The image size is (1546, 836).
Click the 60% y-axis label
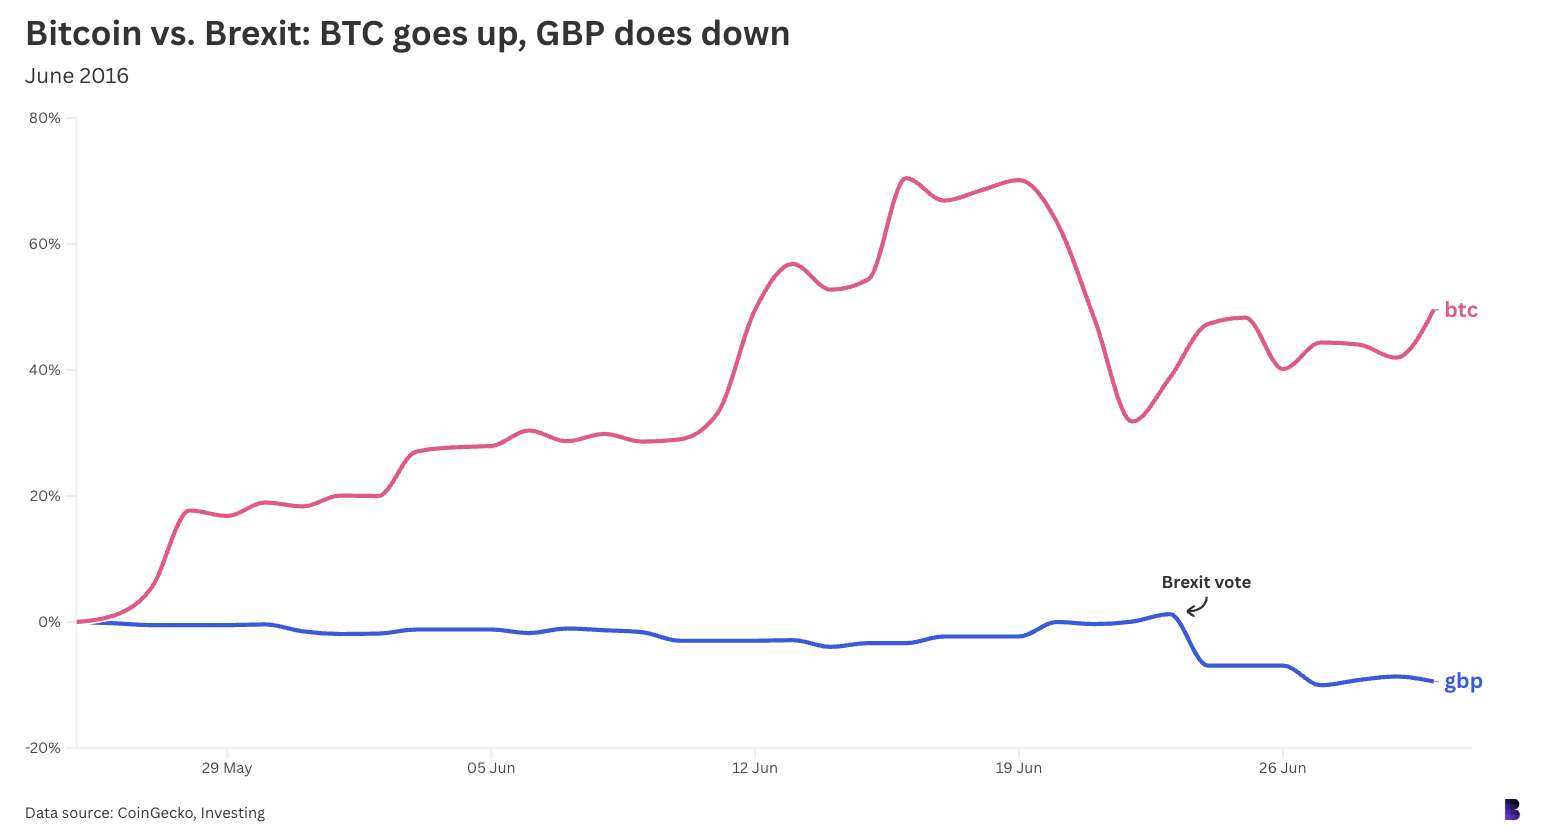click(x=45, y=244)
